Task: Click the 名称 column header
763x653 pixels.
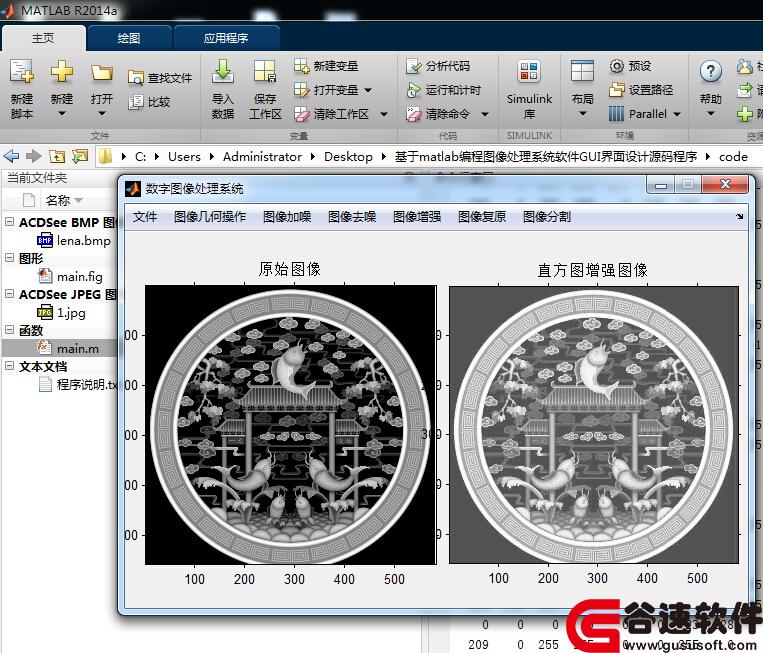Action: (58, 200)
